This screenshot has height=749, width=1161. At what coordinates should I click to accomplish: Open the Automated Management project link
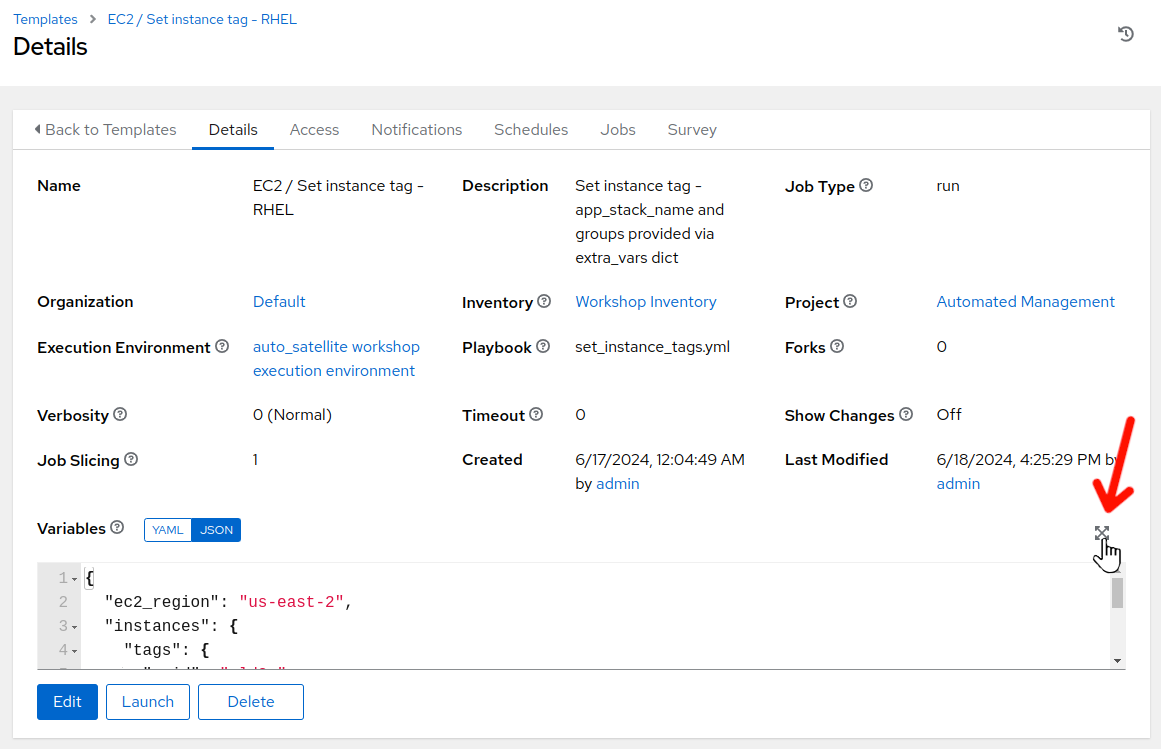1025,301
